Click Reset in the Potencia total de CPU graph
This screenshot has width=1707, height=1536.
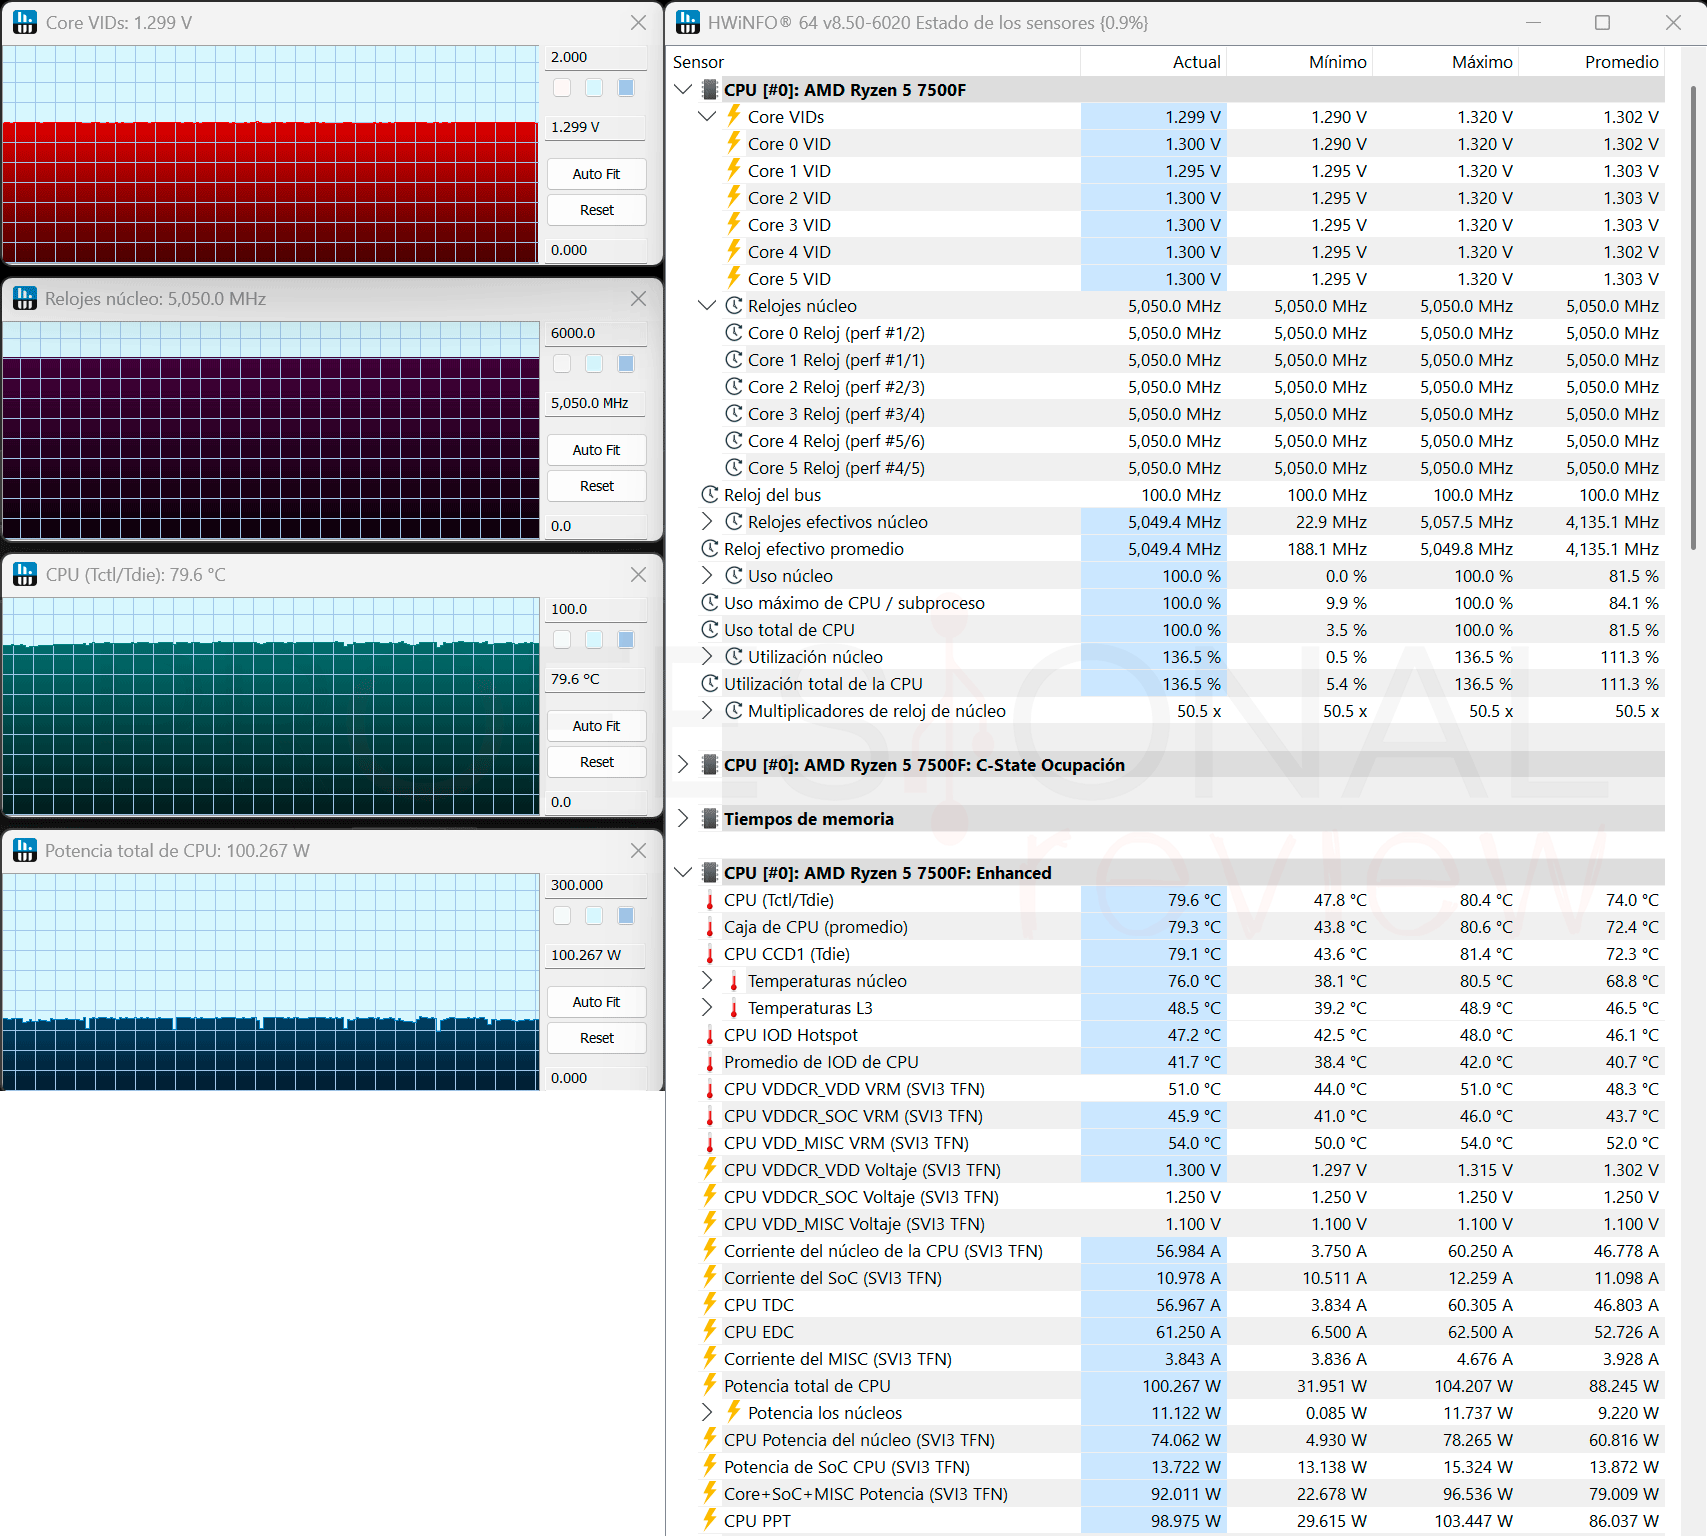596,1038
